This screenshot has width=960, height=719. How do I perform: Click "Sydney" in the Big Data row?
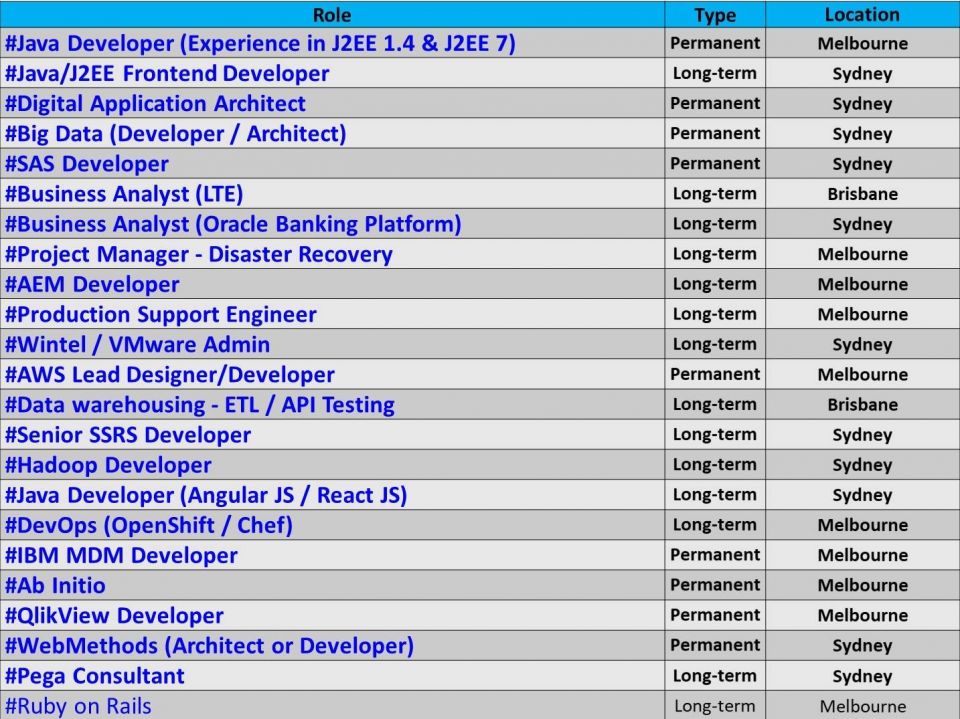(862, 134)
